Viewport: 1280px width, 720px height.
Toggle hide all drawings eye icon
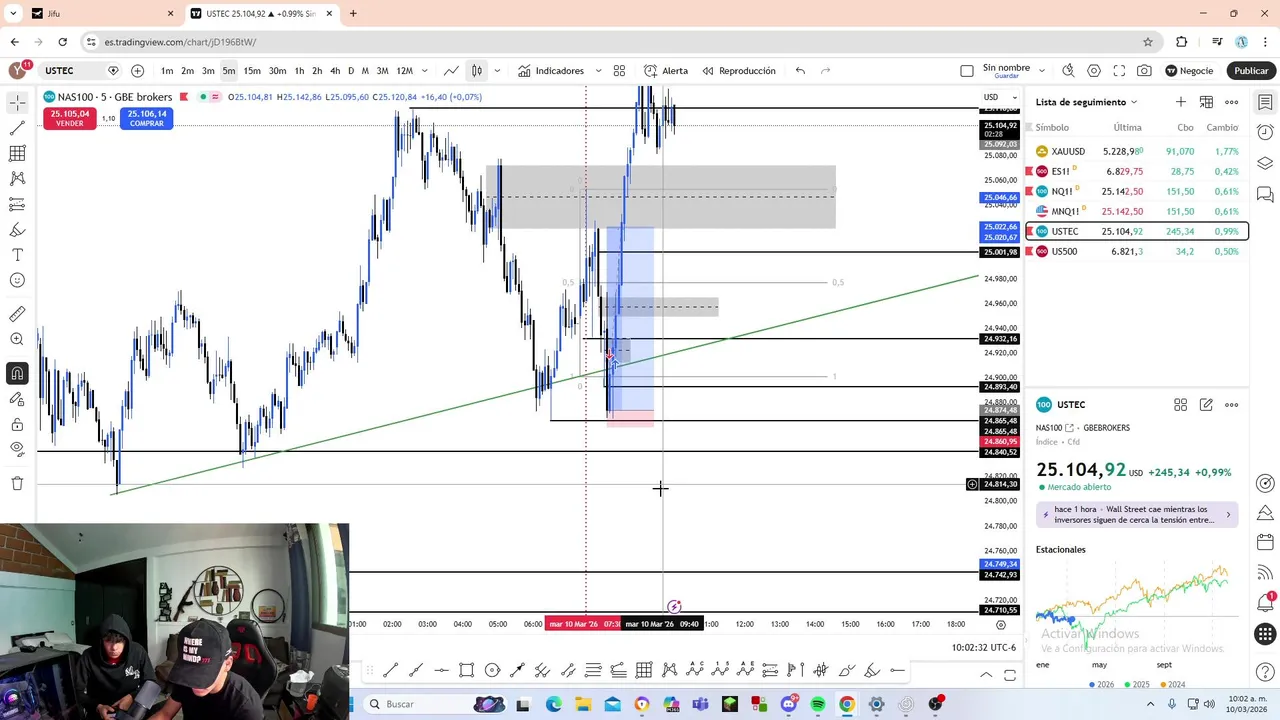pos(17,449)
